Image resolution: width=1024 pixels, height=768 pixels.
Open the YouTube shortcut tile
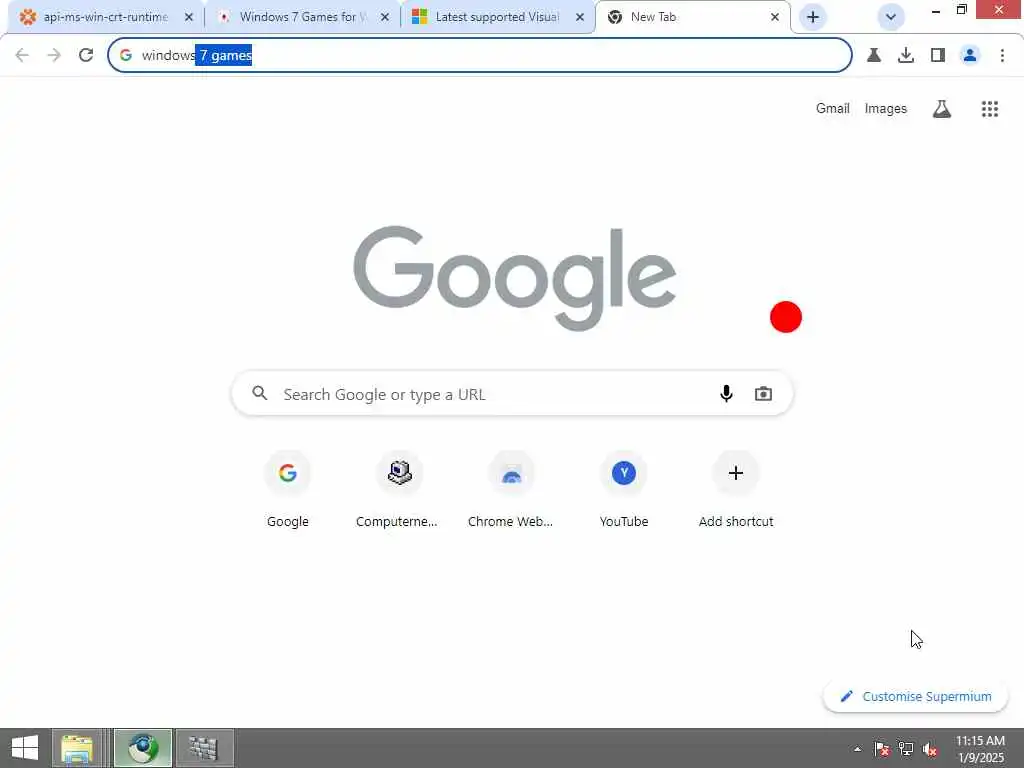[x=624, y=490]
